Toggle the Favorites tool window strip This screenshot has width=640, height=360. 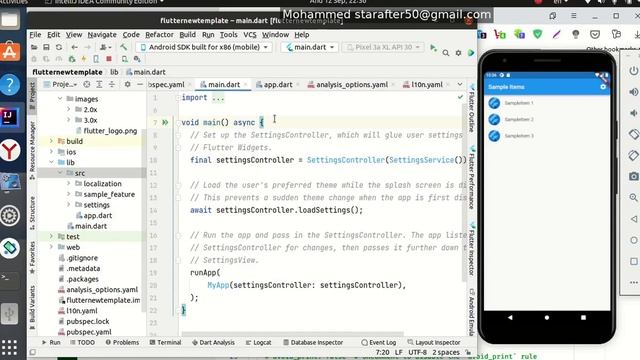pos(32,257)
